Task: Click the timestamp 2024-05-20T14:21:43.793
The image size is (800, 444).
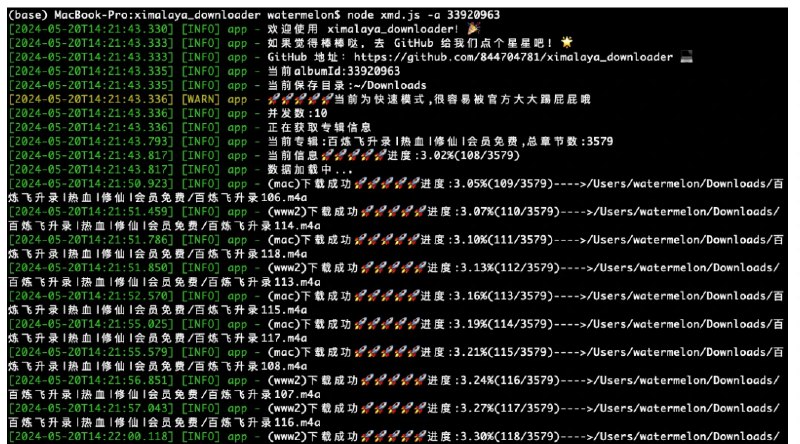Action: (x=91, y=141)
